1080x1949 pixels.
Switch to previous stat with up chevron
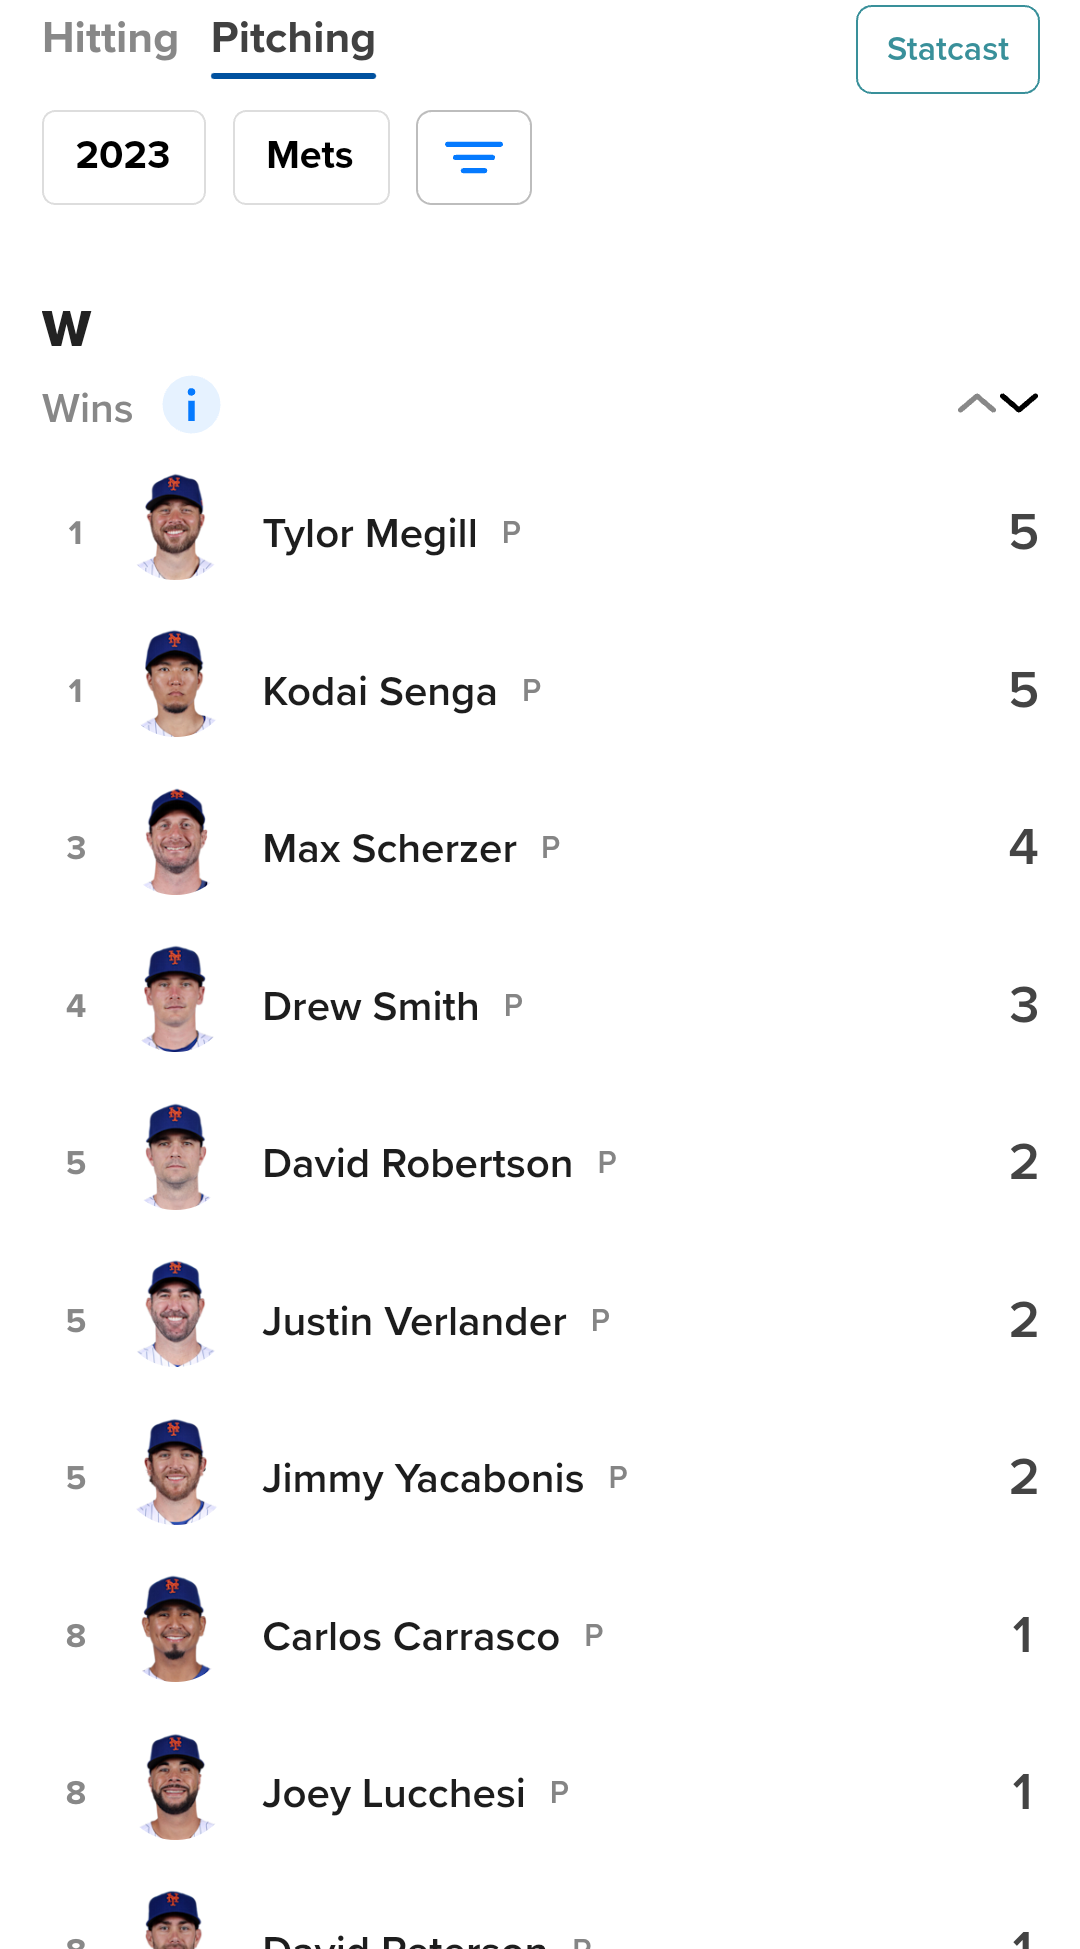976,403
